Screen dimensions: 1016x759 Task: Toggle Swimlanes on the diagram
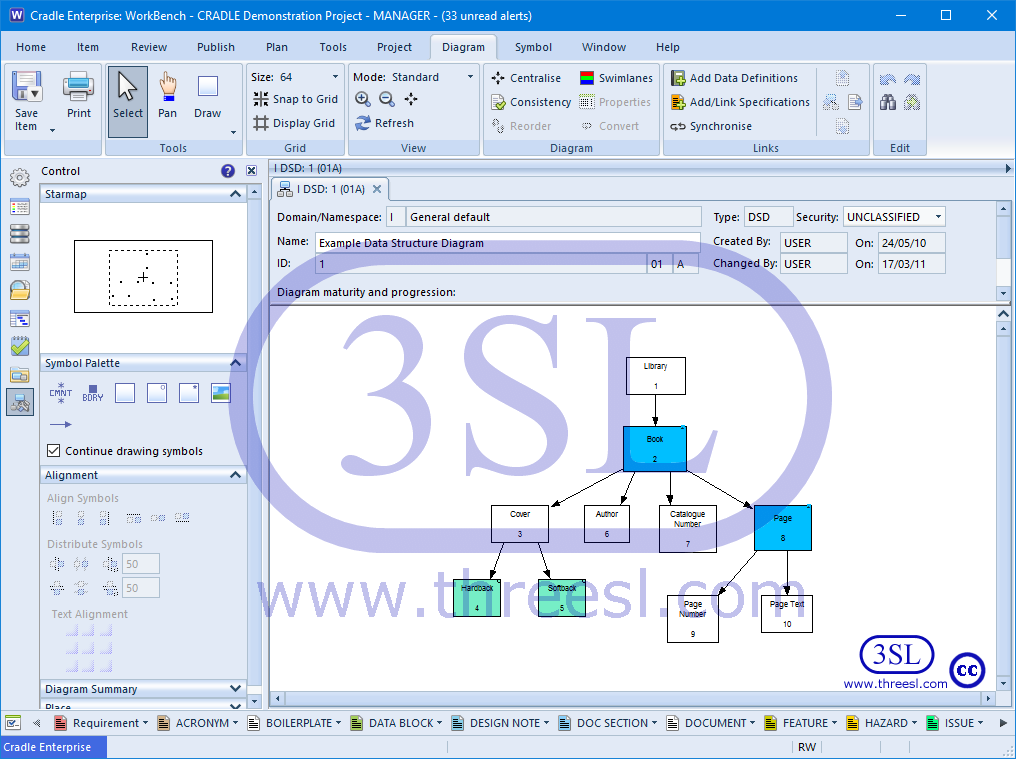[x=616, y=78]
